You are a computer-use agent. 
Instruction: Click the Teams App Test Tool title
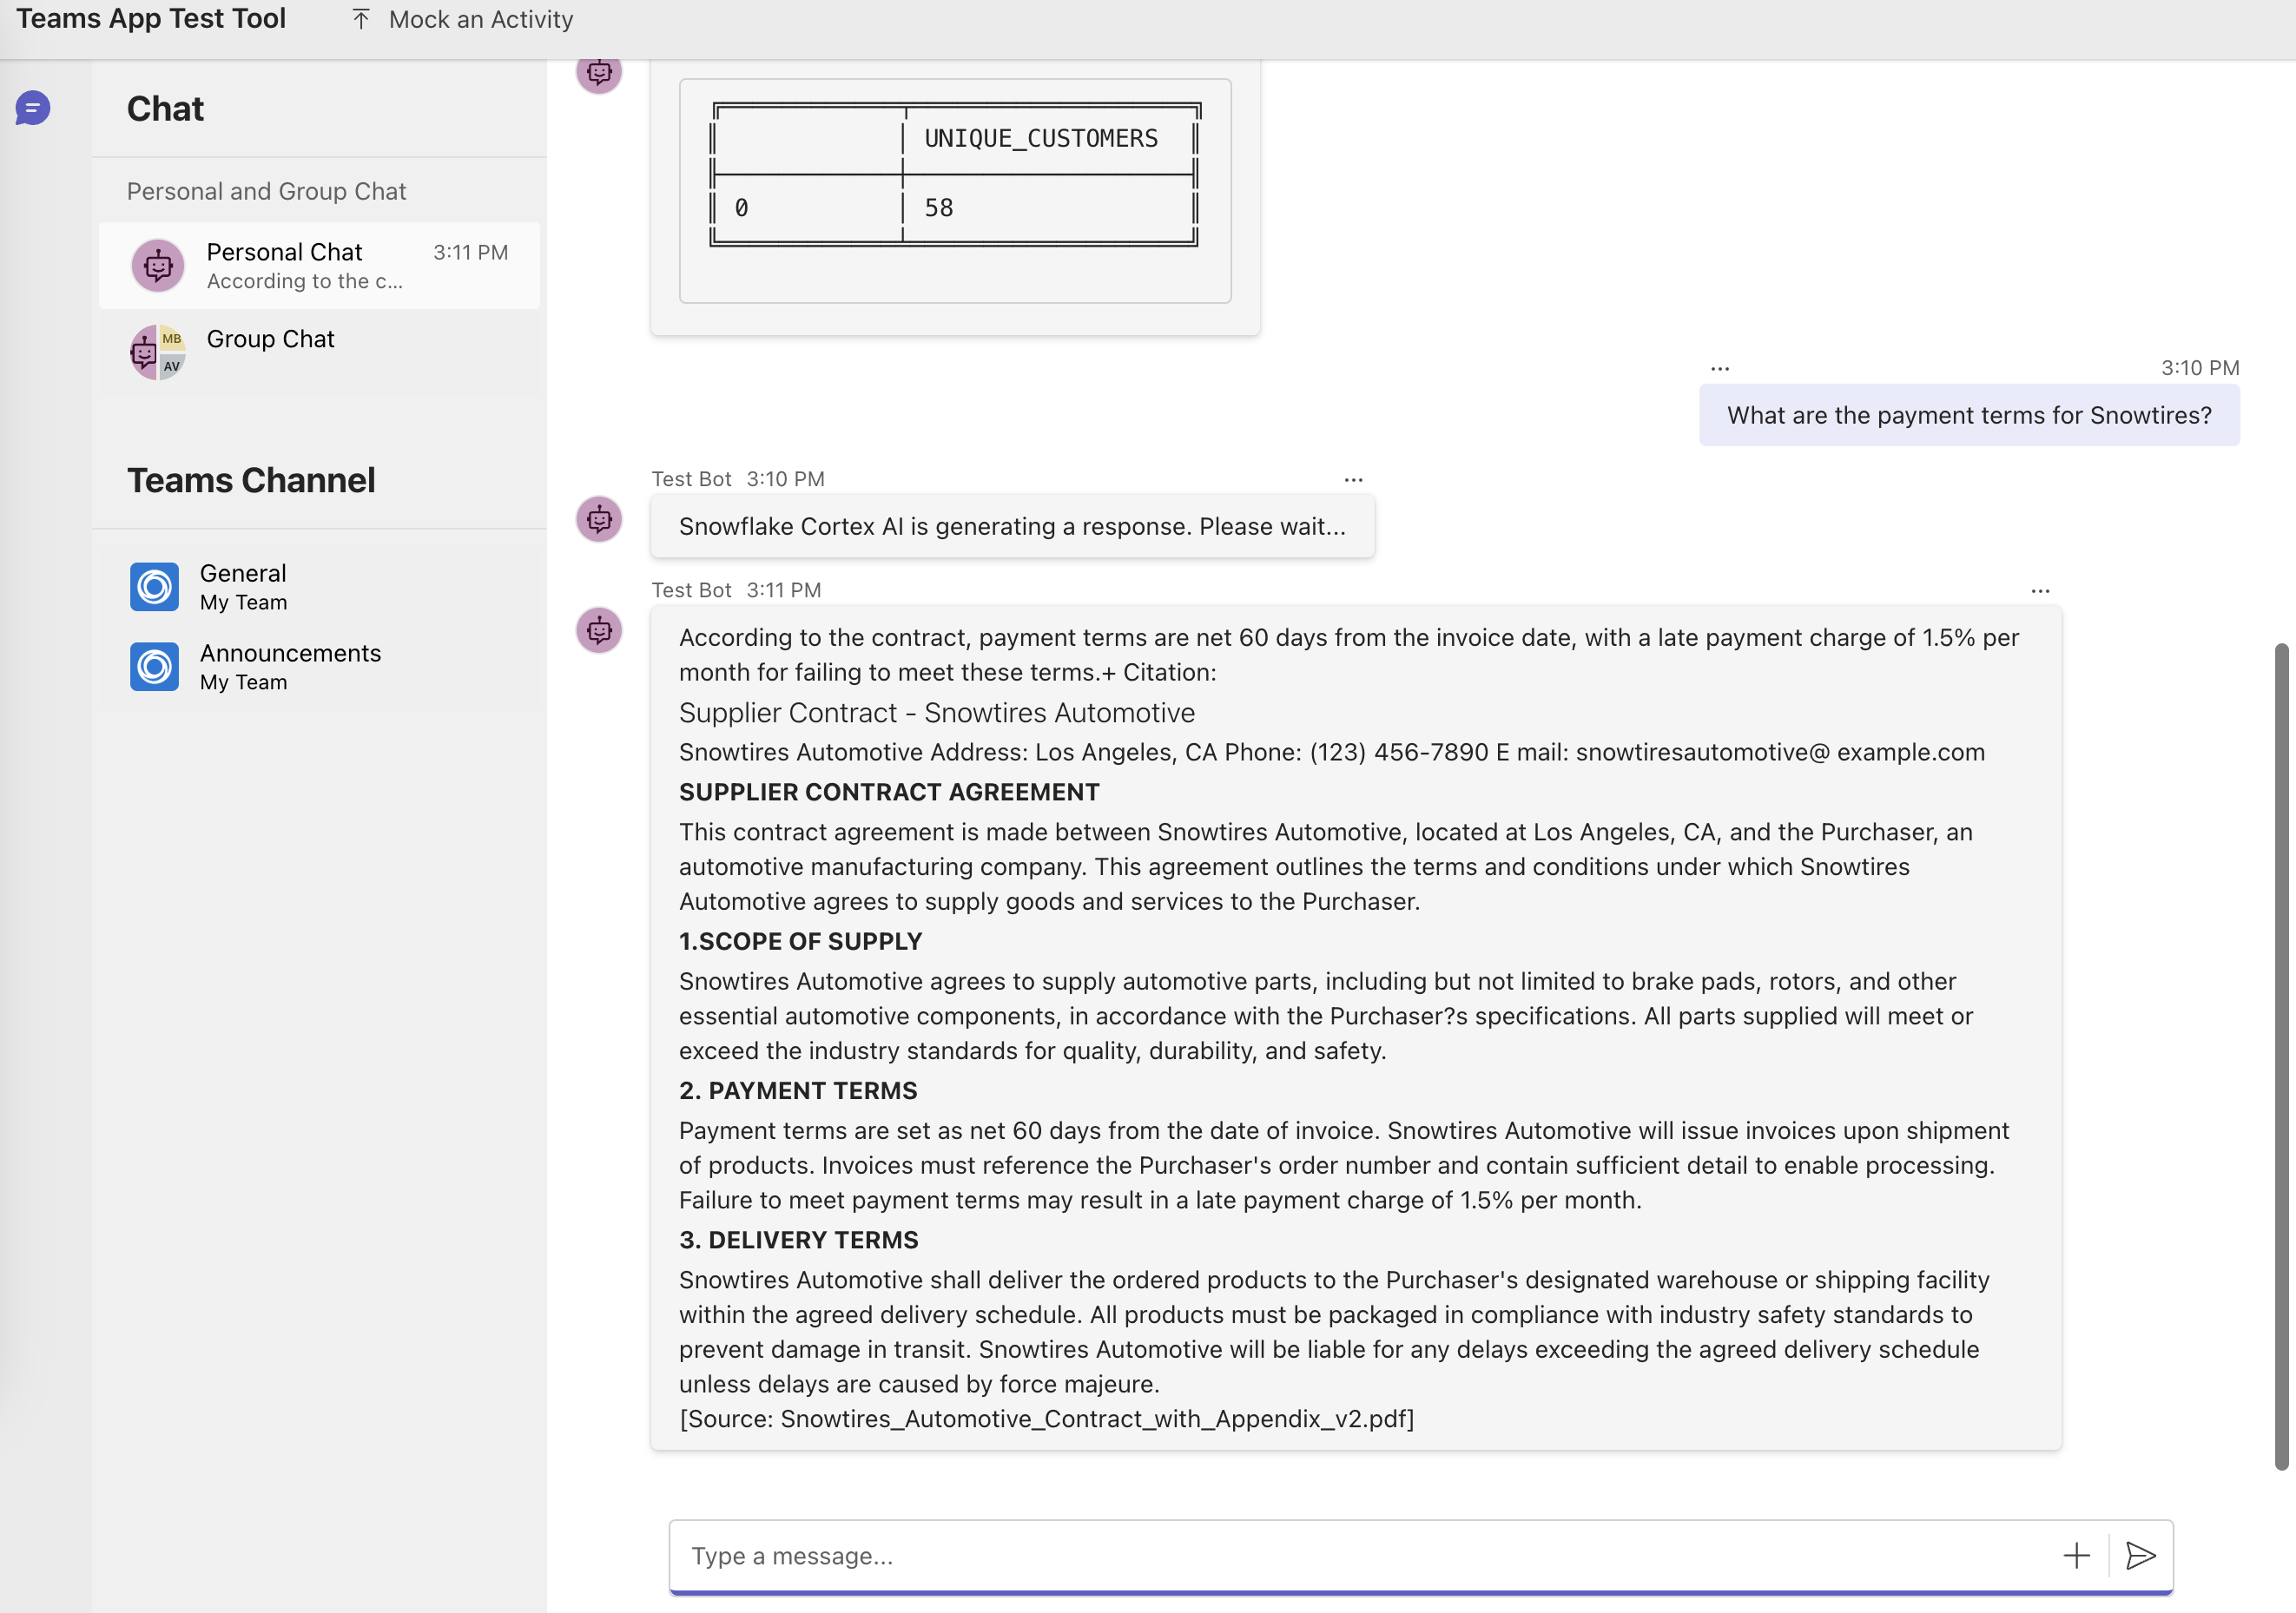pos(151,18)
